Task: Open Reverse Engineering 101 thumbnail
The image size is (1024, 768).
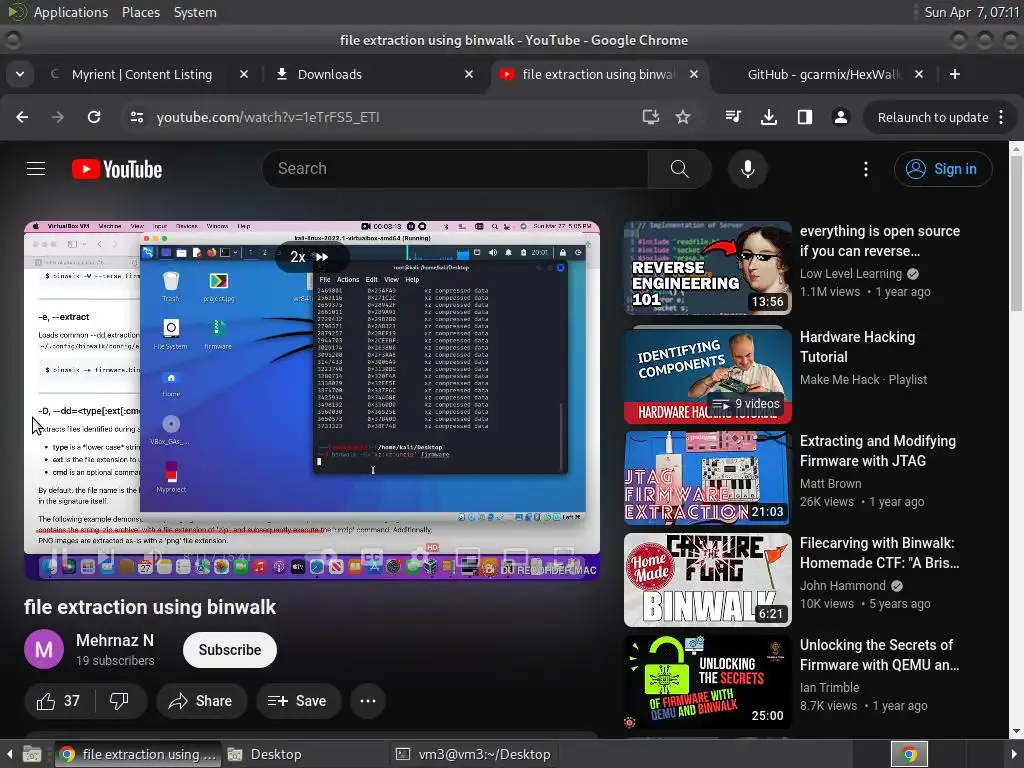Action: 708,268
